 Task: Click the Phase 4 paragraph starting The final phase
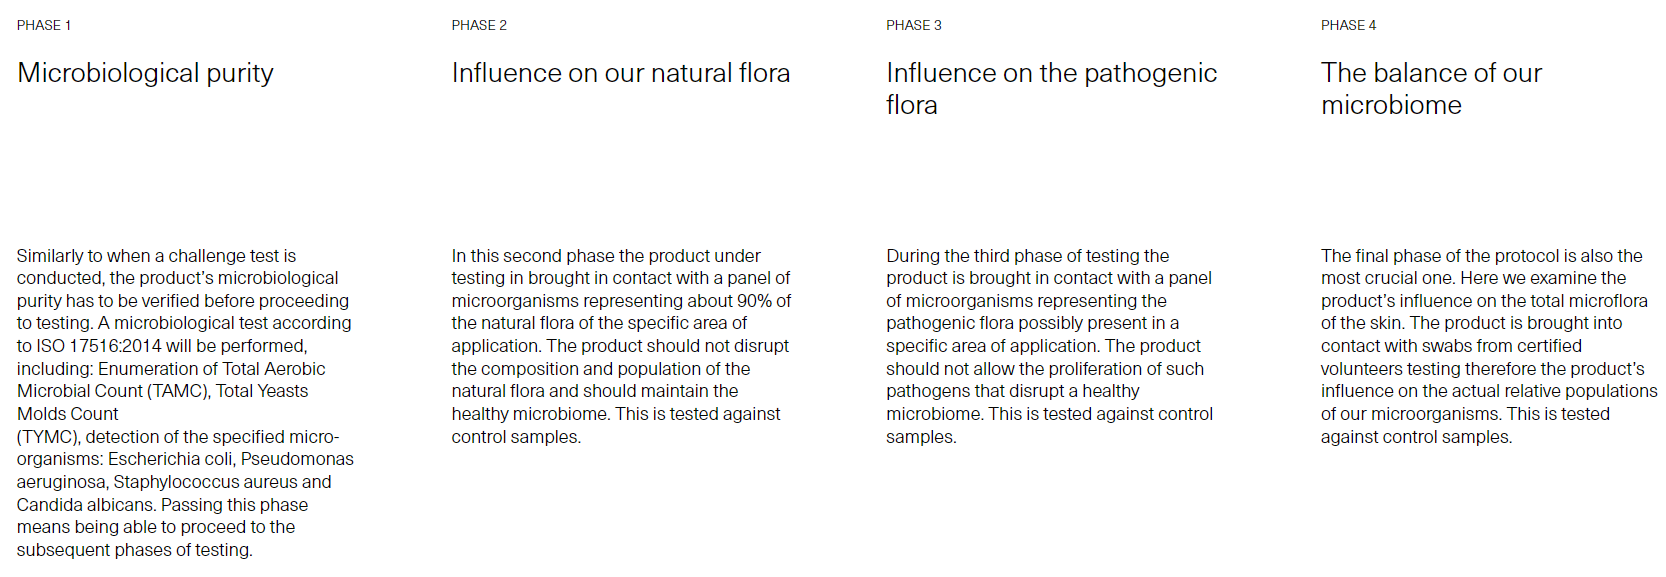[1489, 346]
